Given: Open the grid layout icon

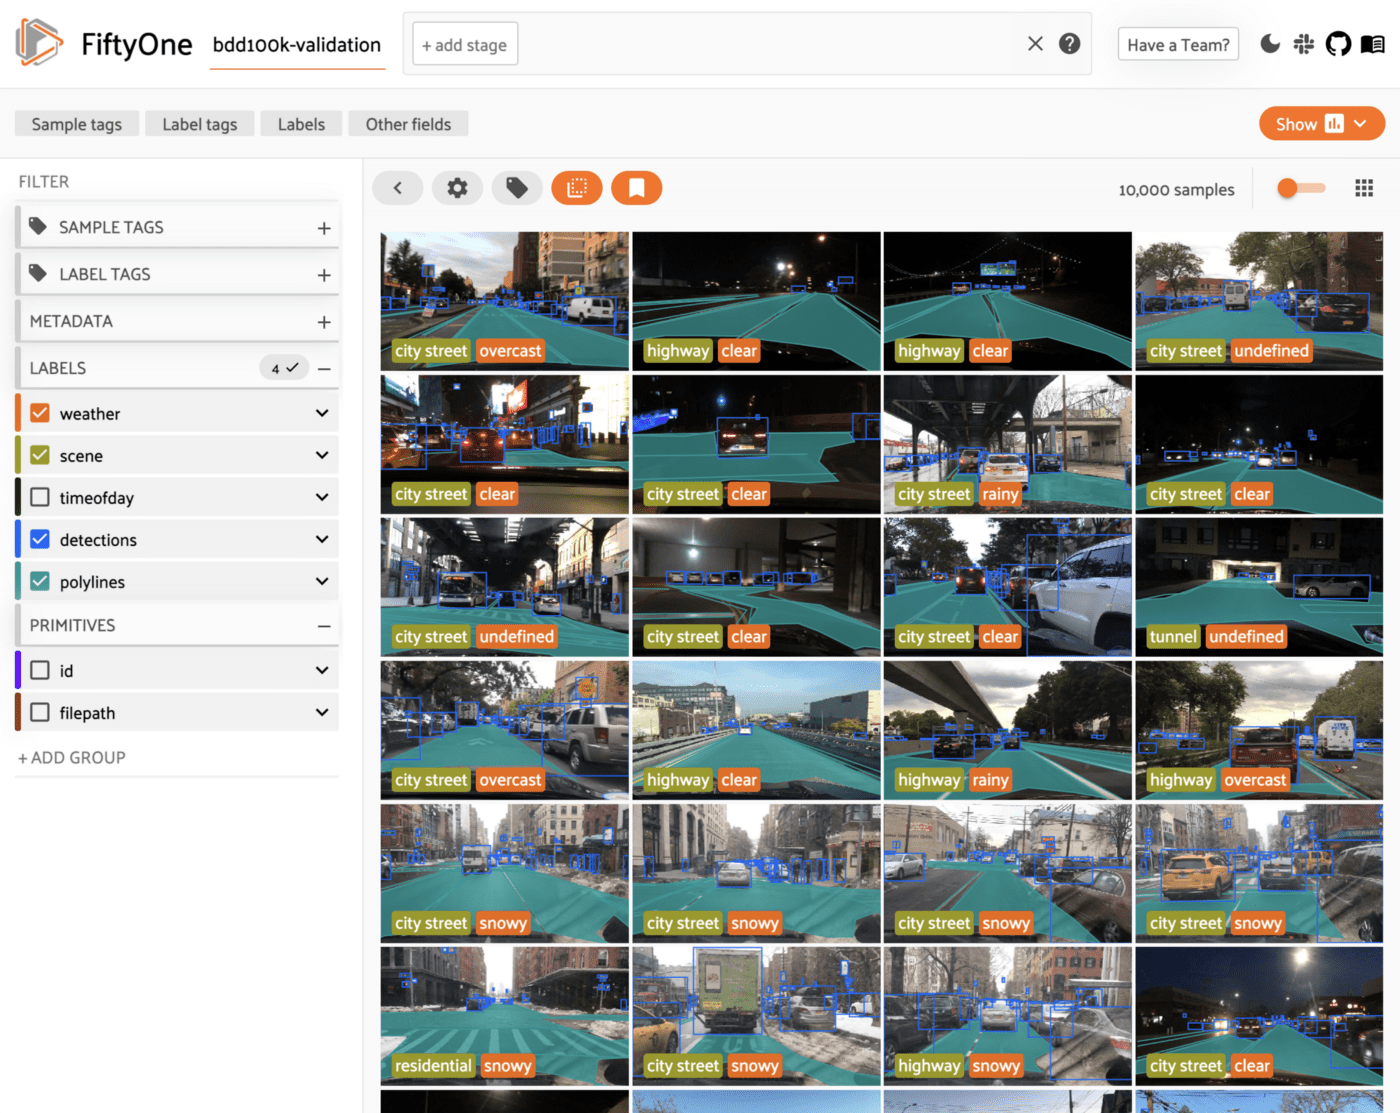Looking at the screenshot, I should (x=1364, y=188).
